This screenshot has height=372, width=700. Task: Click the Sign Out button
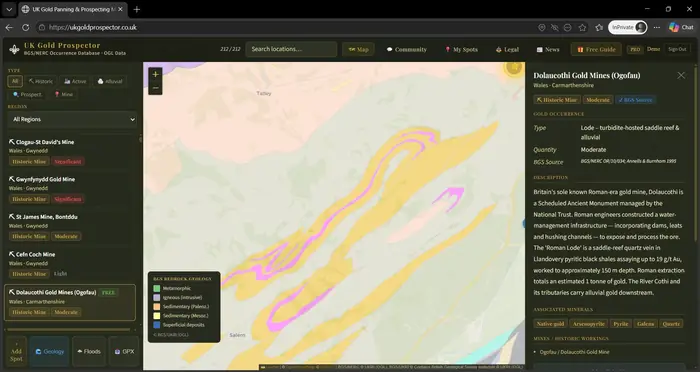pyautogui.click(x=677, y=49)
